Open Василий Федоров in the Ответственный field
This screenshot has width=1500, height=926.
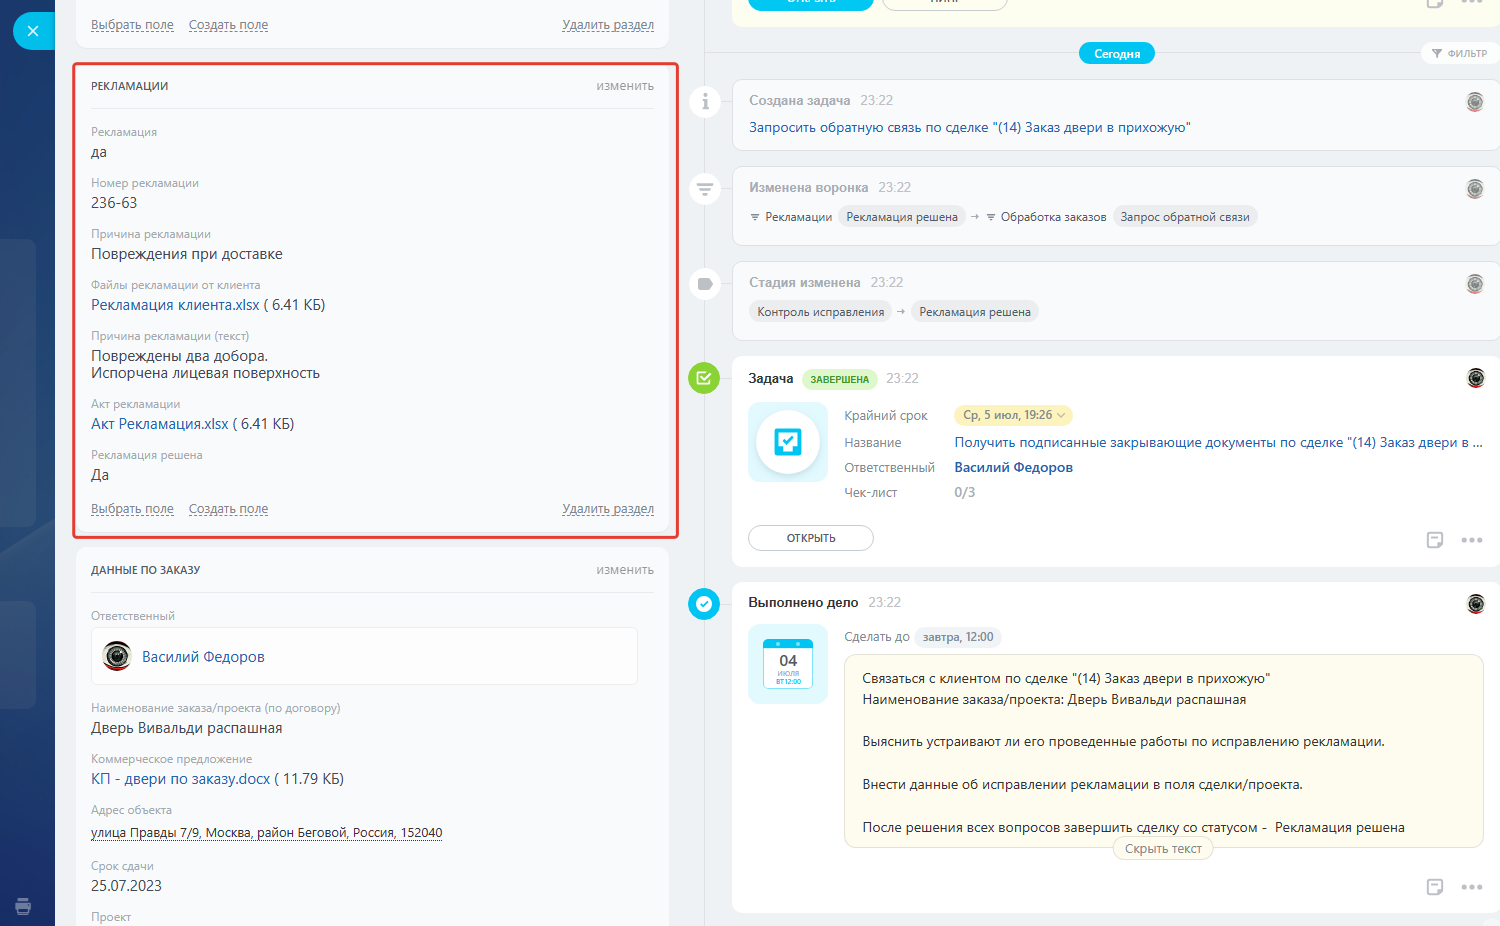[x=203, y=657]
